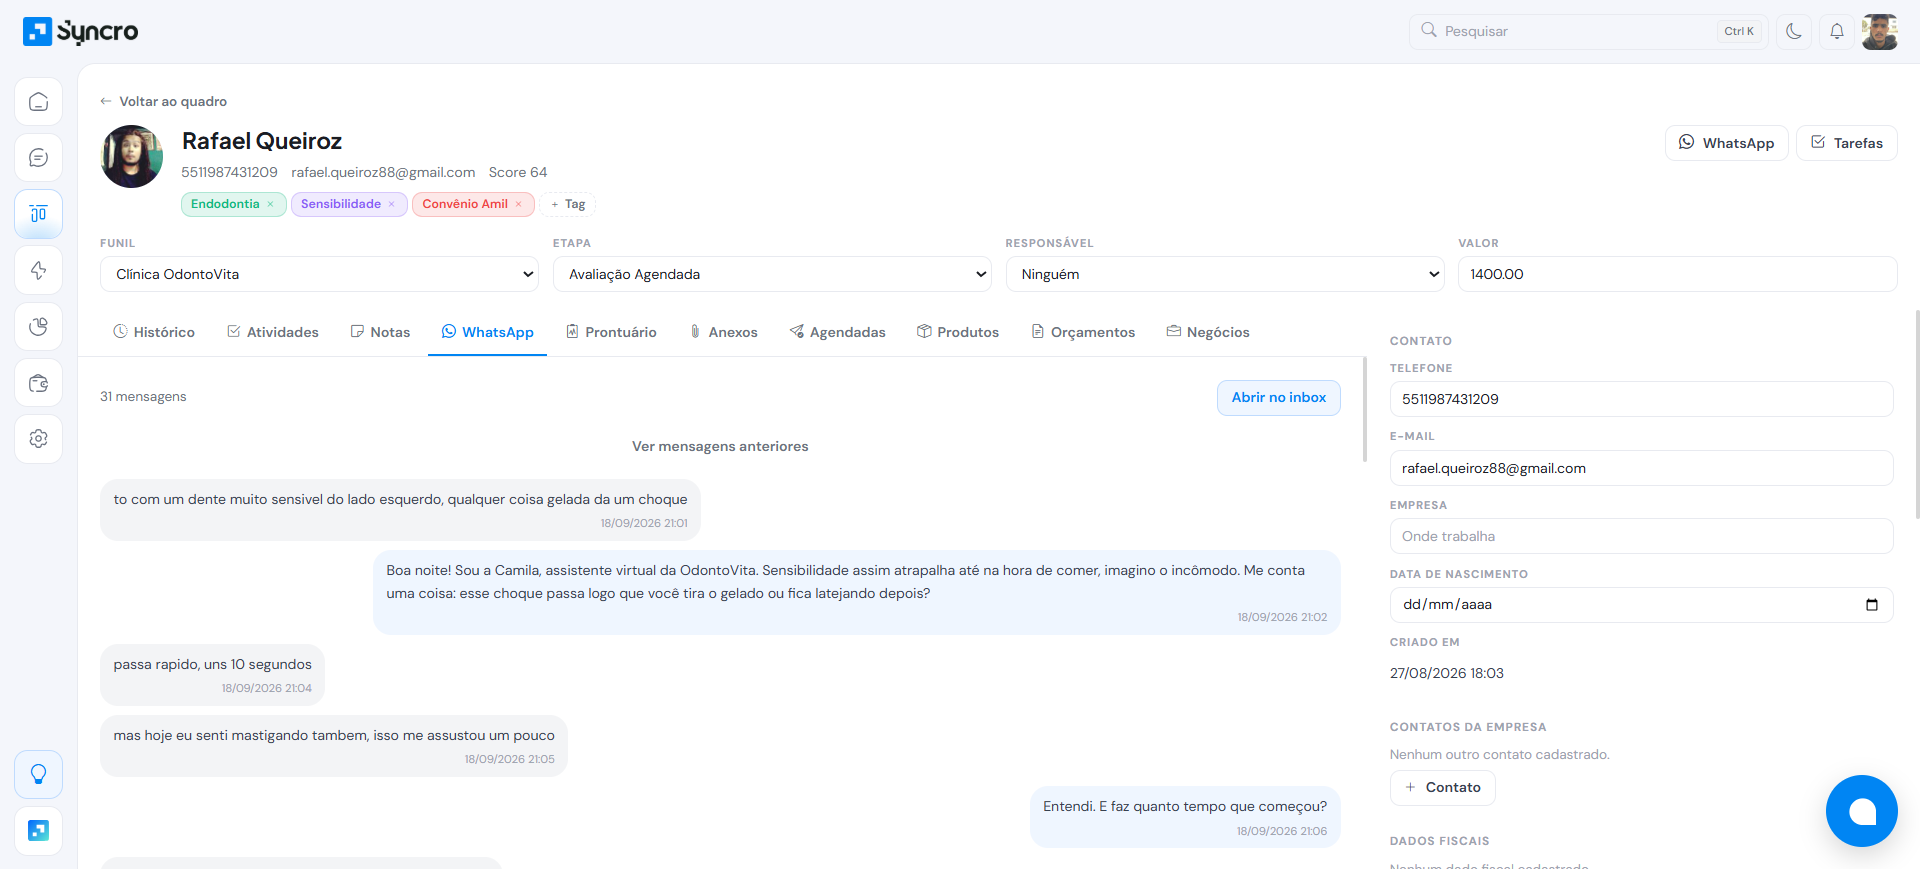Remove the Sensibilidade tag

[392, 204]
